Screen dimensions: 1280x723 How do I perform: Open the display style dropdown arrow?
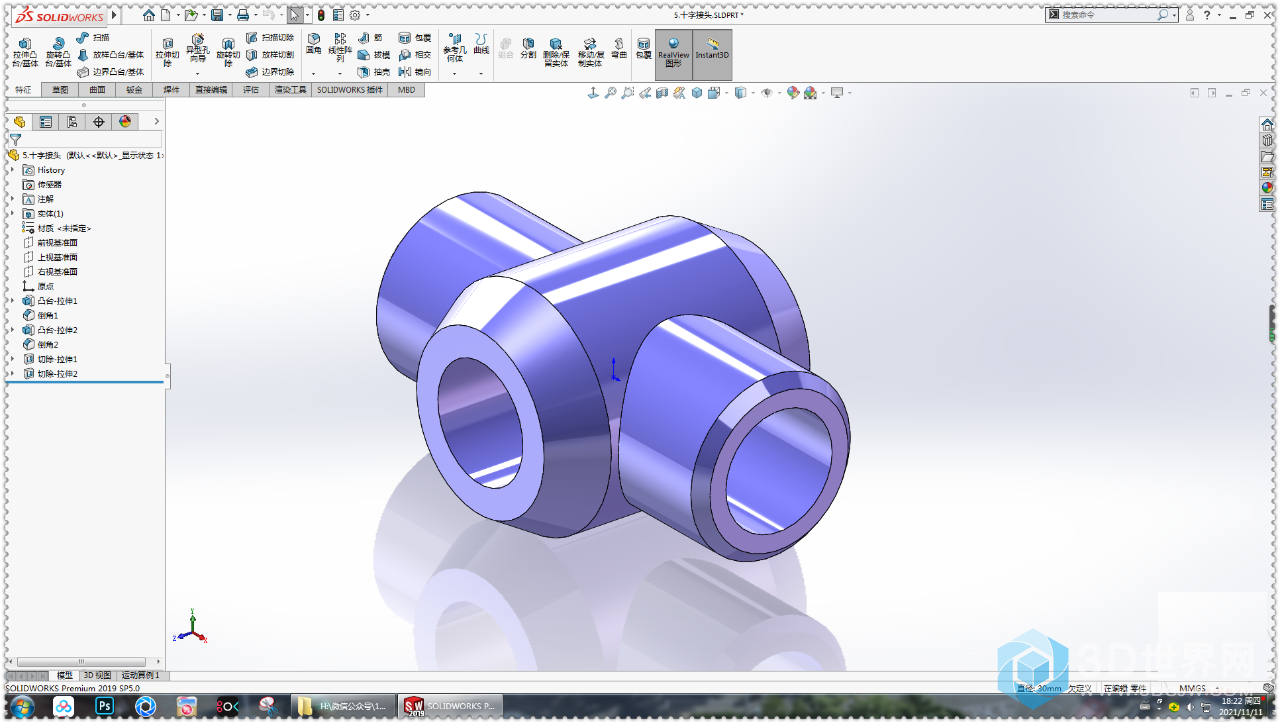point(753,93)
